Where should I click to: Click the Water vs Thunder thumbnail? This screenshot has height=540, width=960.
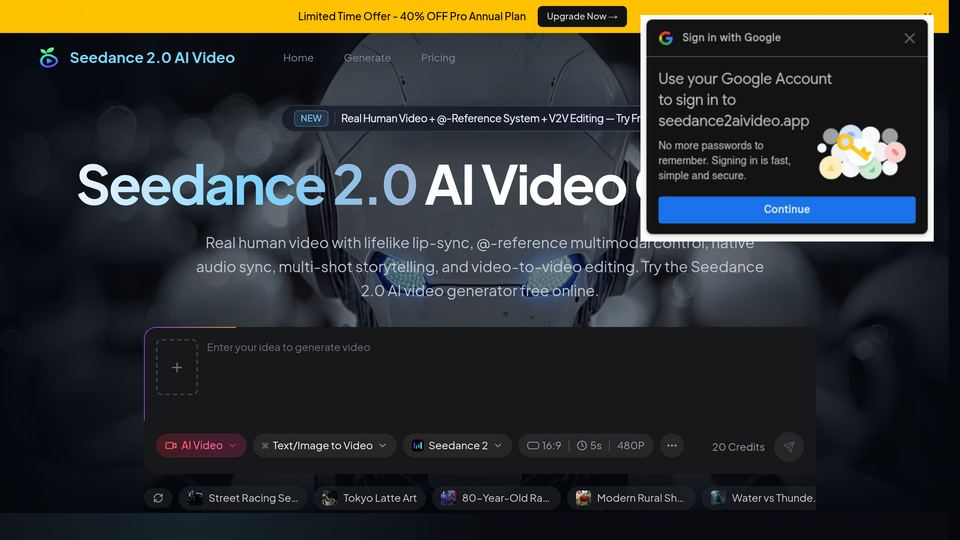point(718,498)
